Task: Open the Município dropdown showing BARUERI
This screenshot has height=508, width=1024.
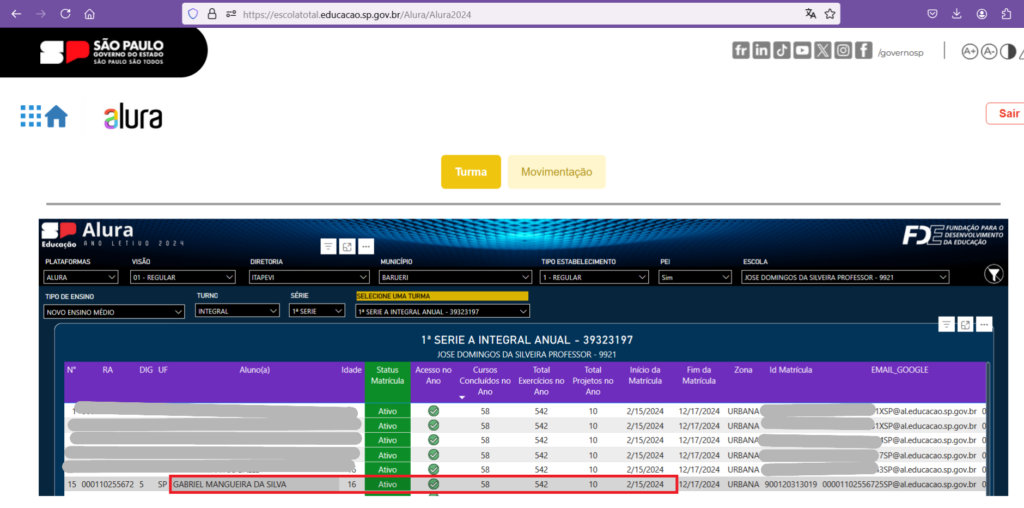Action: click(x=453, y=277)
